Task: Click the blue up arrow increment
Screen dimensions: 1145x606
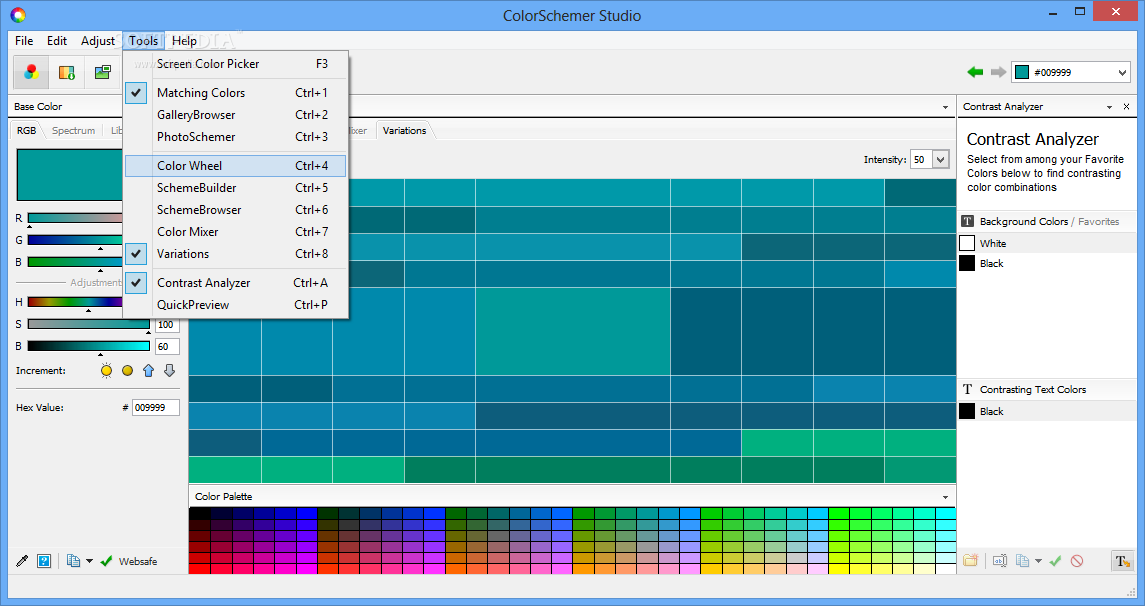Action: tap(148, 370)
